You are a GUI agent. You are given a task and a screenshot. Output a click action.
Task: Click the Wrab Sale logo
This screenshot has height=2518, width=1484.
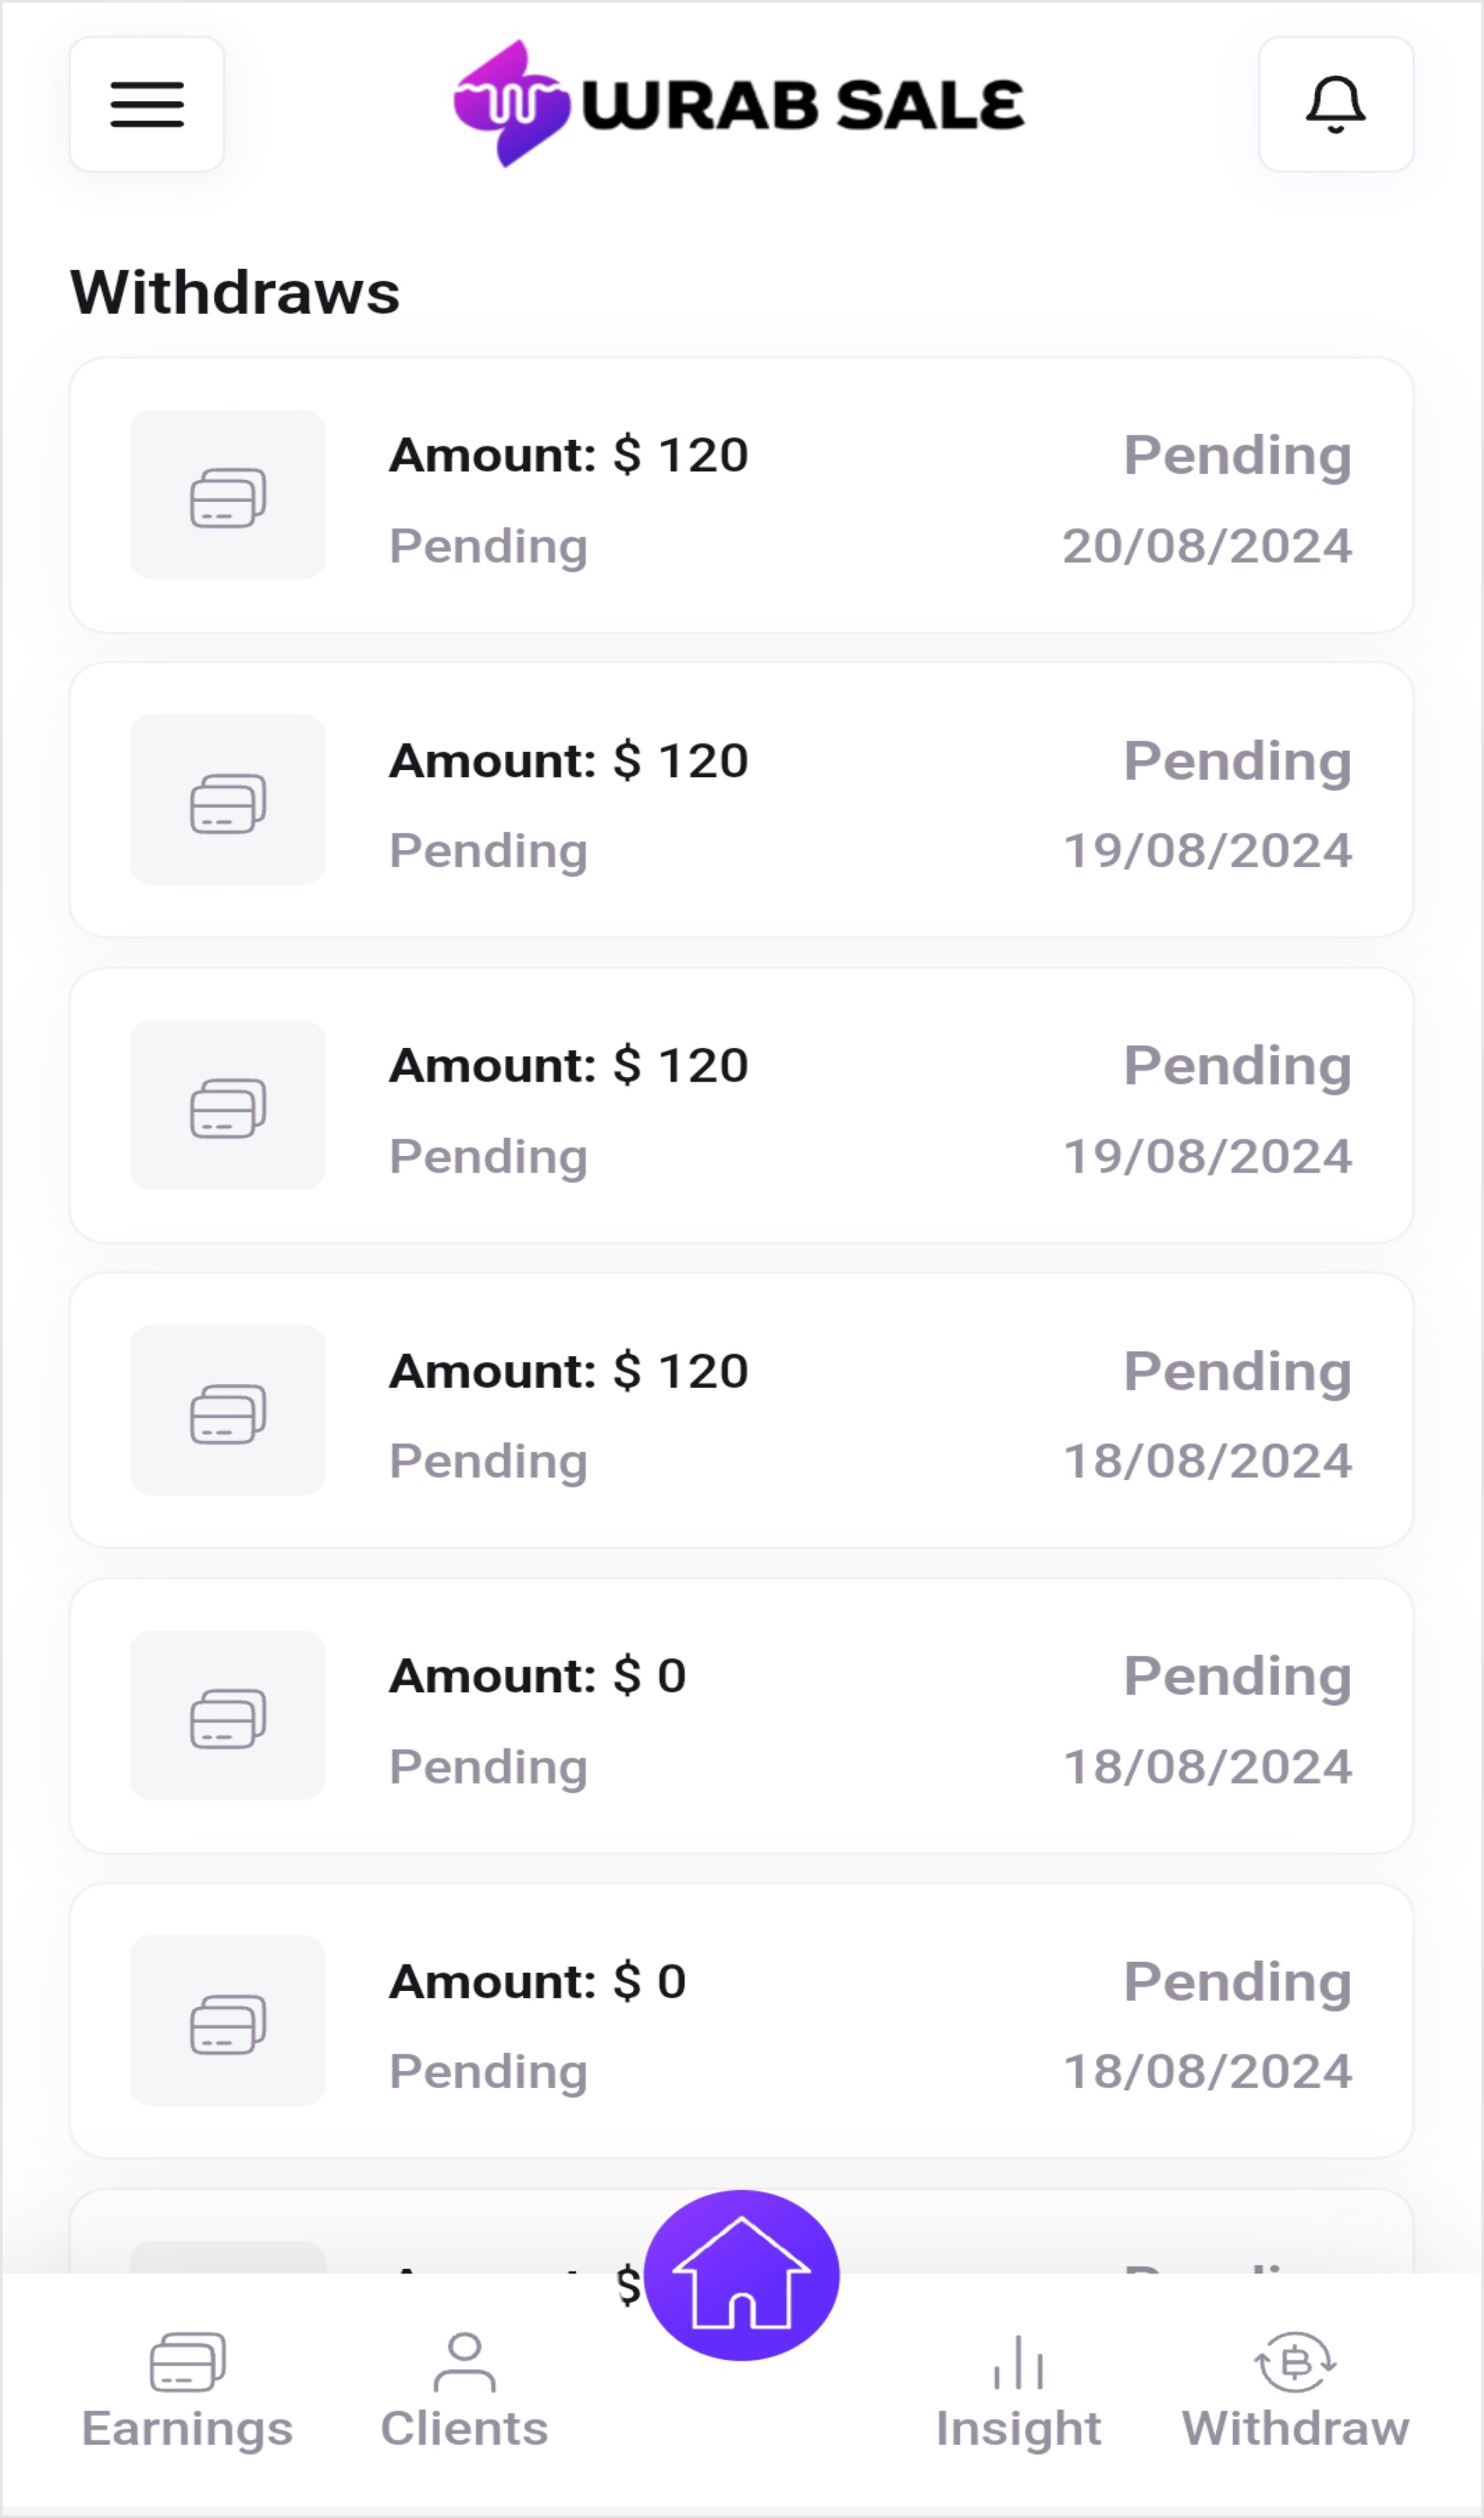[x=739, y=104]
